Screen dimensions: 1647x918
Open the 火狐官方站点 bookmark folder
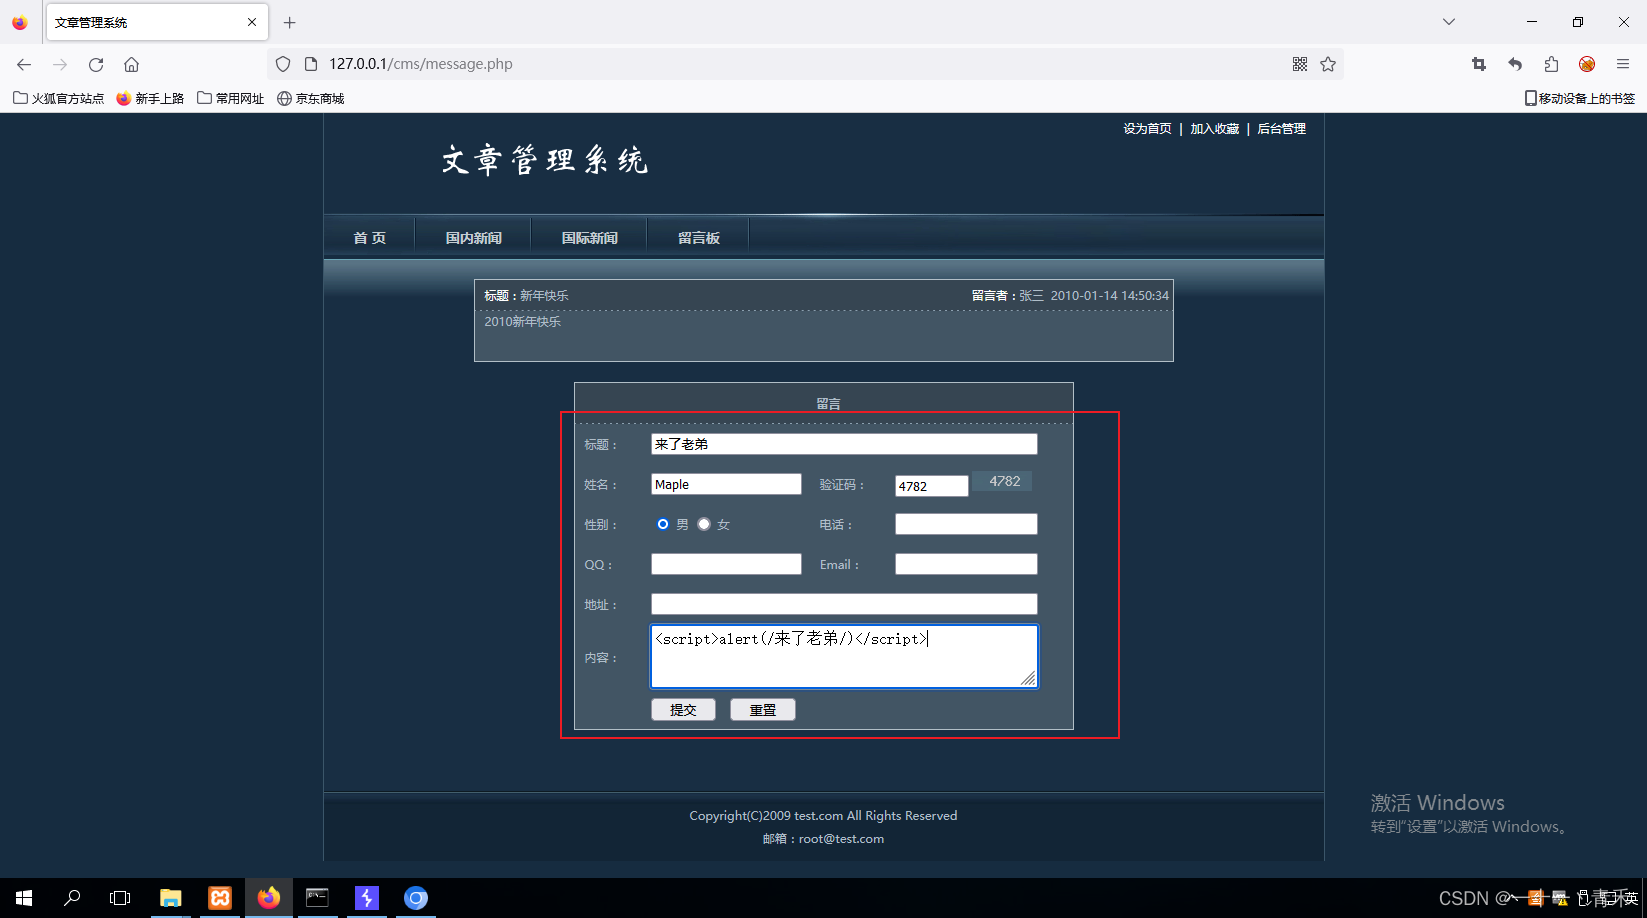(x=58, y=98)
